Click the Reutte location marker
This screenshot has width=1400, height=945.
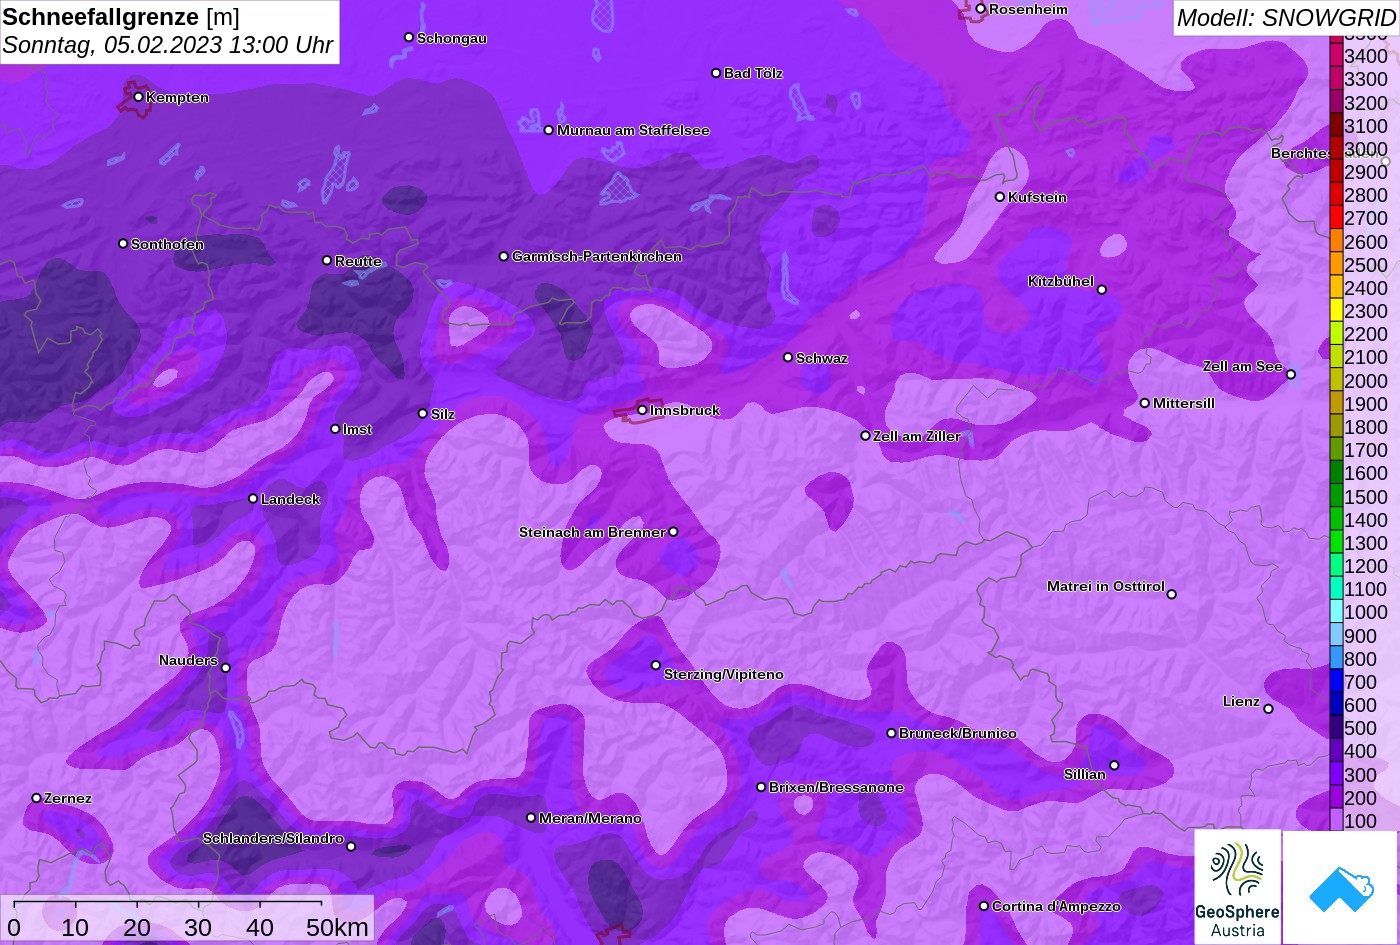tap(327, 260)
